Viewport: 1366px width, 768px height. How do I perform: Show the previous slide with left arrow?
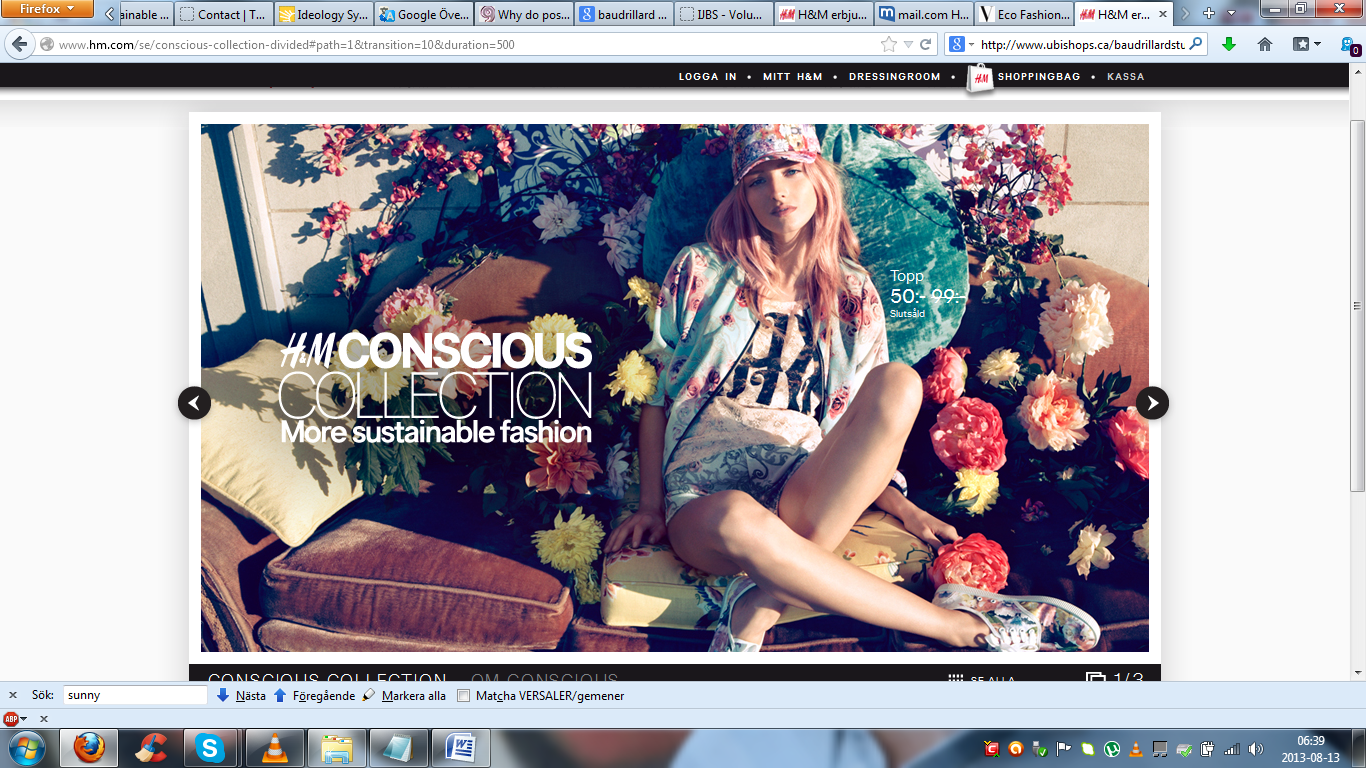click(x=194, y=403)
